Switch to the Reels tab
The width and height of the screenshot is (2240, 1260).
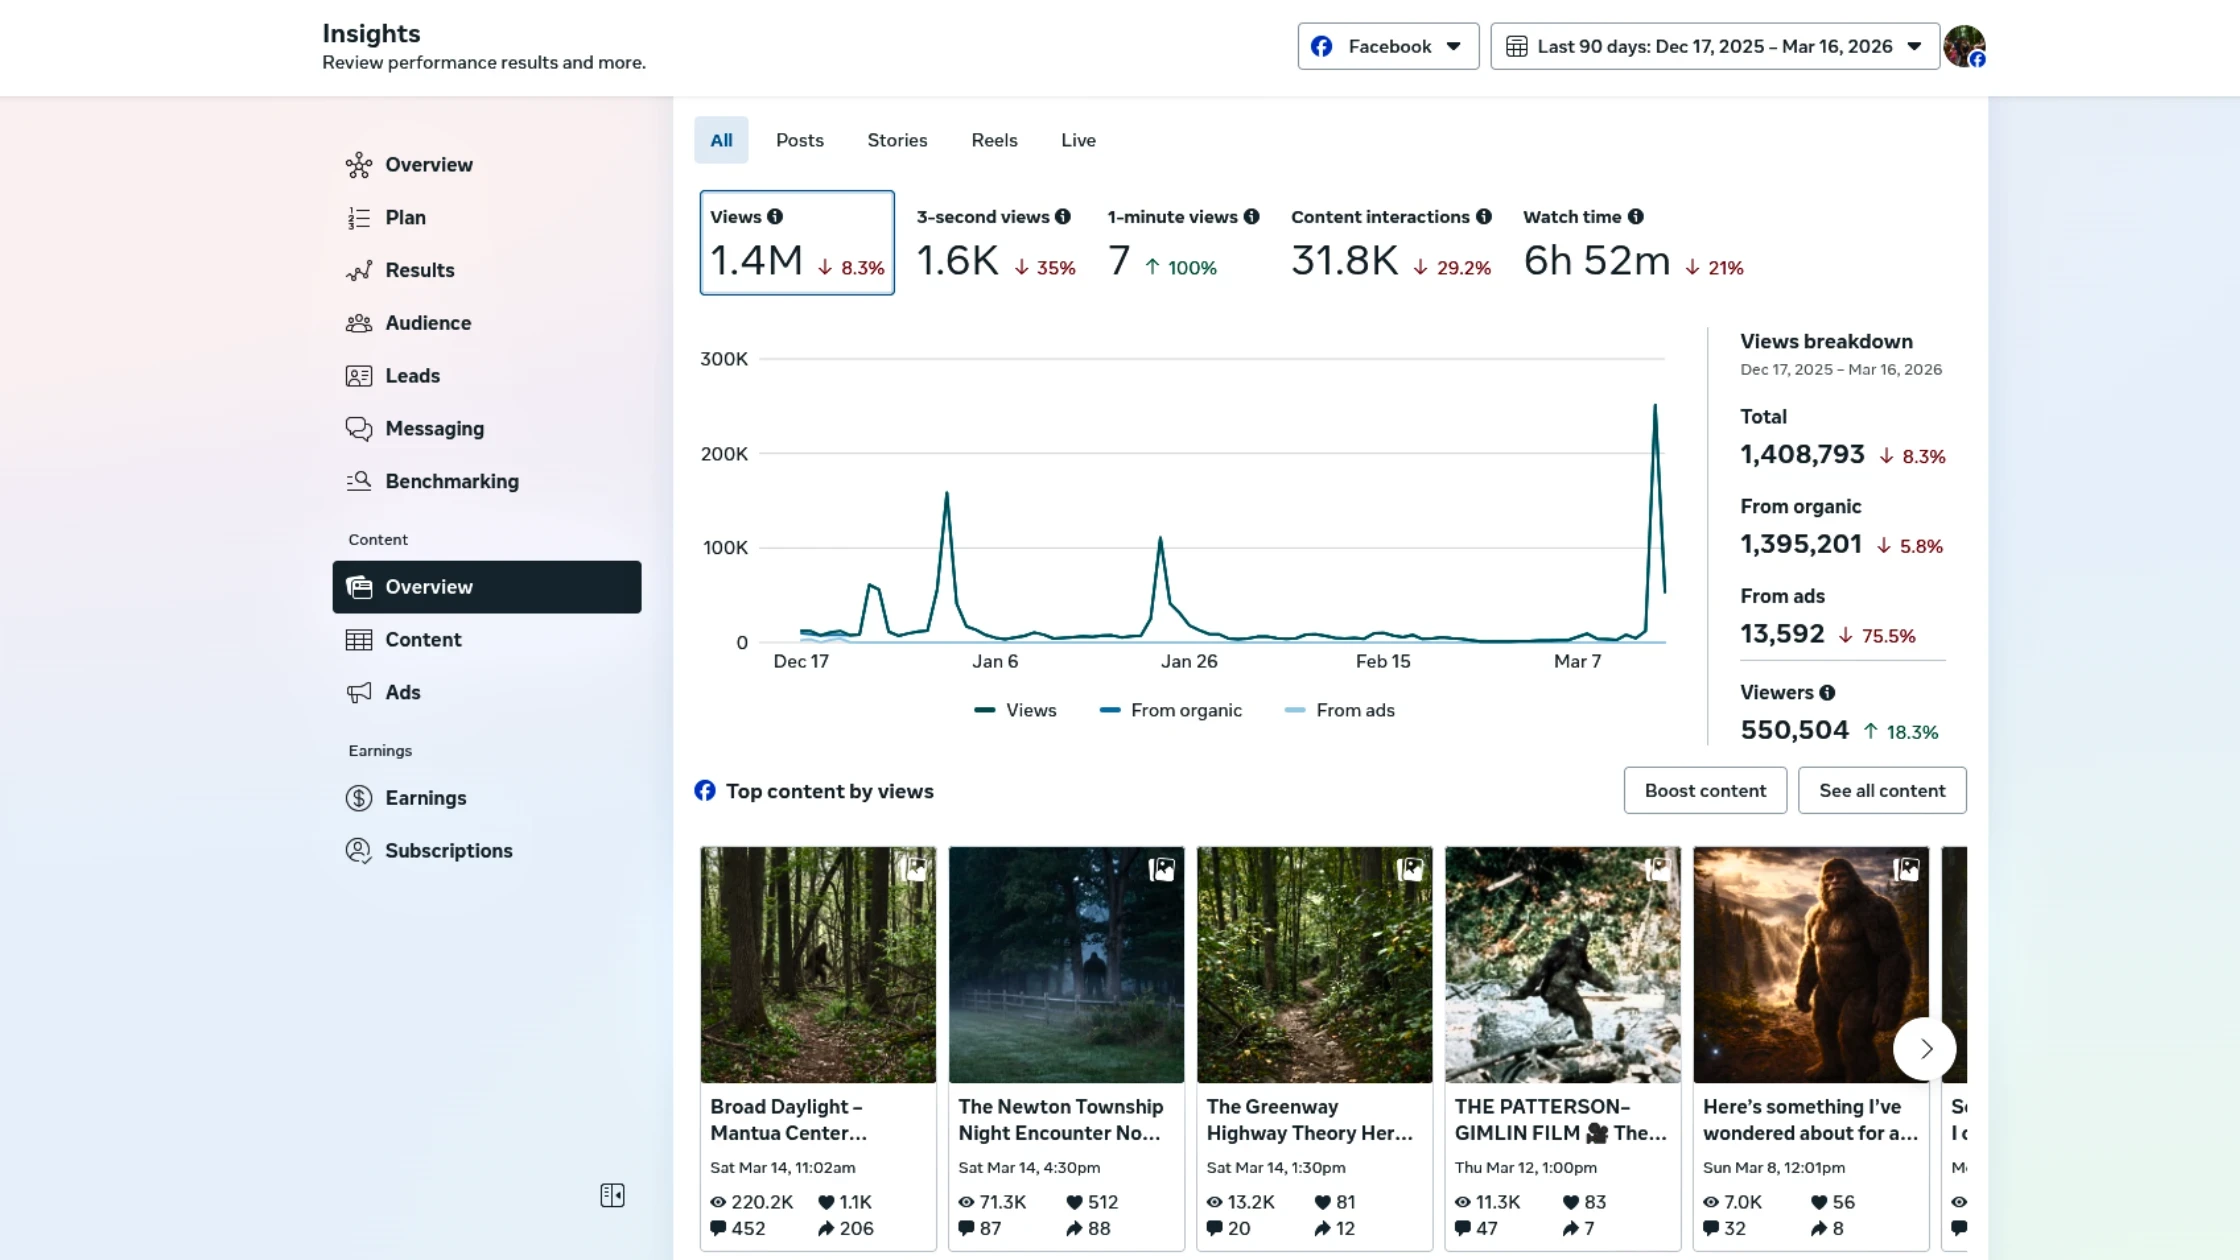point(994,140)
